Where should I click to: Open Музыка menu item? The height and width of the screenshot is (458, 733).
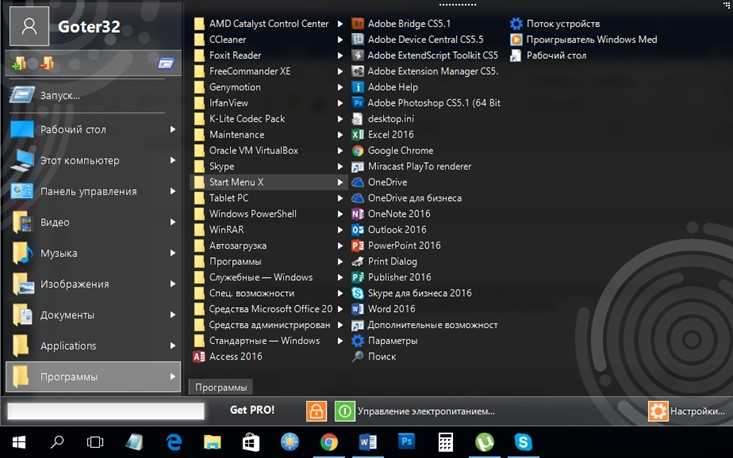click(93, 253)
